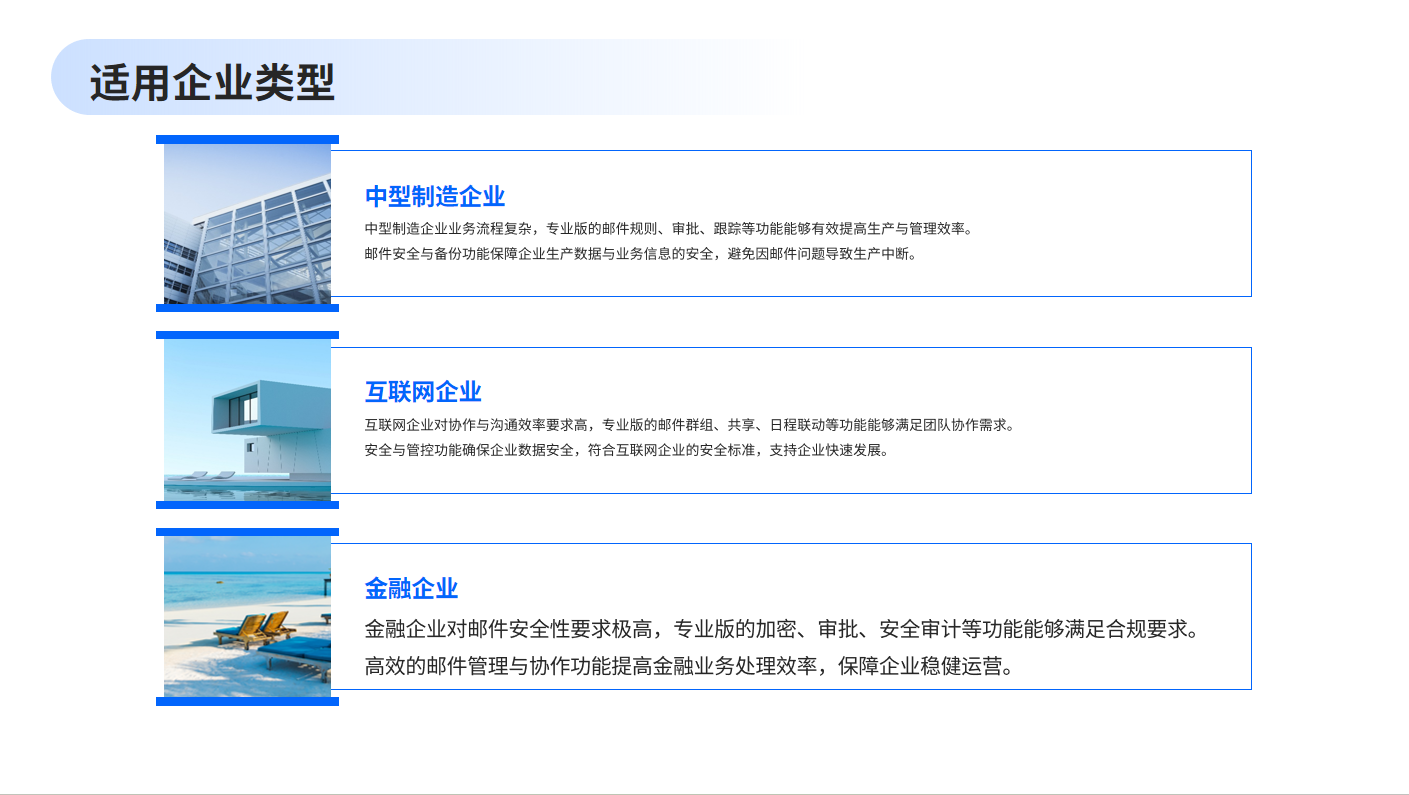Screen dimensions: 1409x795
Task: Click the heading 中型制造企业
Action: [x=435, y=196]
